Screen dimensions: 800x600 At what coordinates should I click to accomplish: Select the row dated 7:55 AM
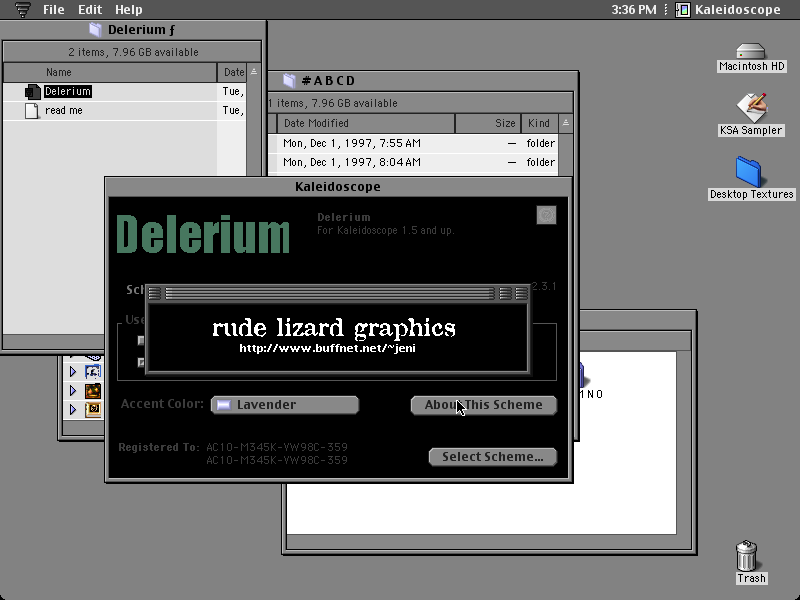412,143
